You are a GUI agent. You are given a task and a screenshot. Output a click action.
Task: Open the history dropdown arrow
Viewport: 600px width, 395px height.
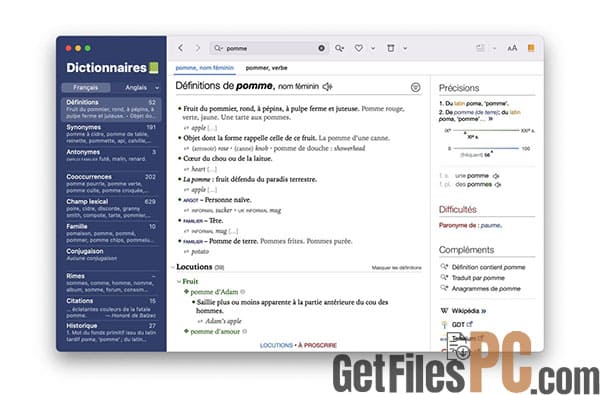tap(405, 48)
